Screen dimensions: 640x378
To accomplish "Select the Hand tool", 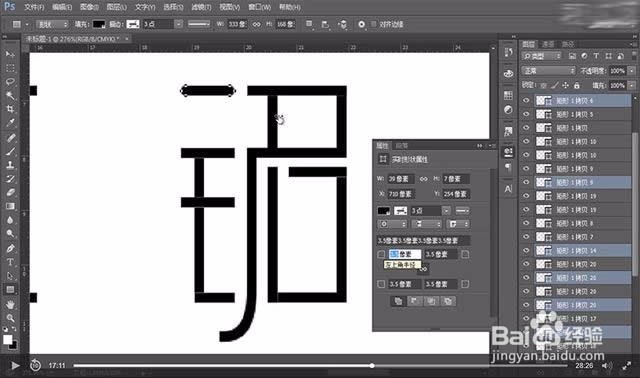I will (x=10, y=304).
